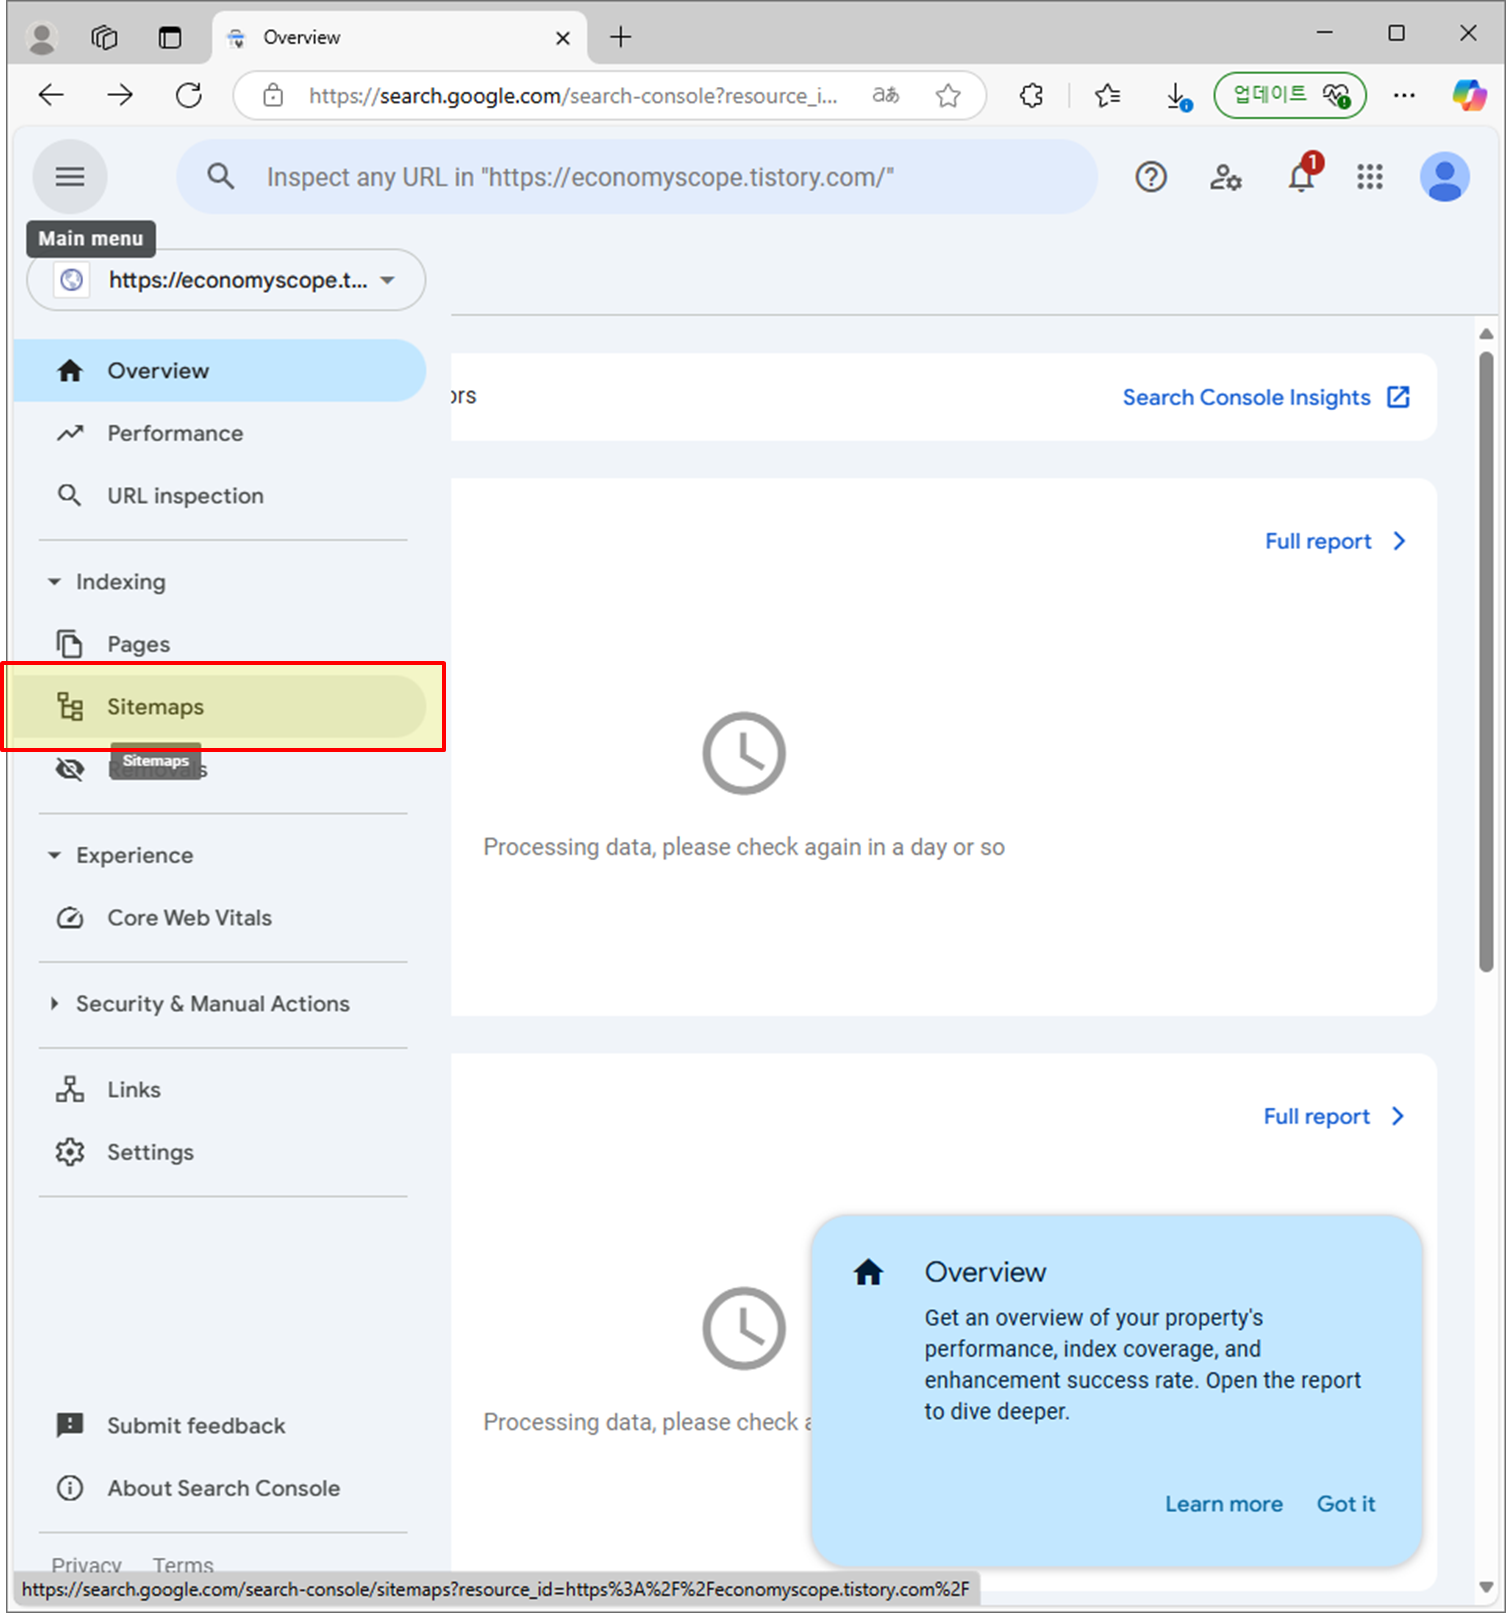Open the browser favorites list icon
This screenshot has width=1506, height=1613.
tap(1107, 95)
